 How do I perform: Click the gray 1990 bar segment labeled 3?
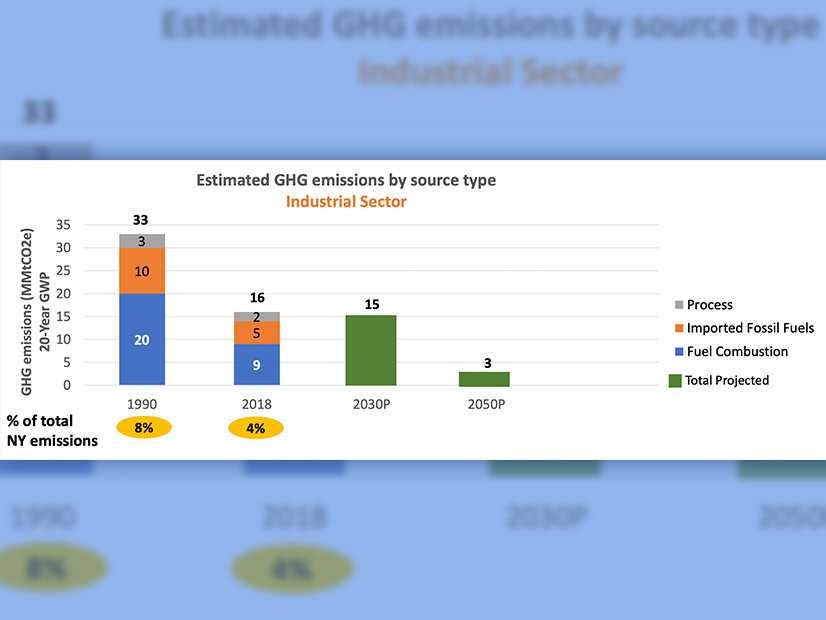coord(142,241)
